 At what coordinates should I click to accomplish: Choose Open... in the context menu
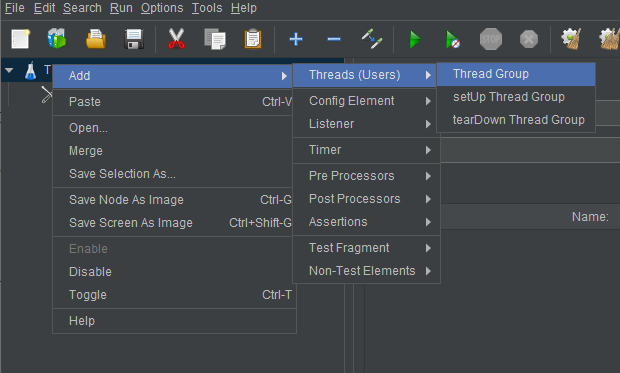click(173, 128)
